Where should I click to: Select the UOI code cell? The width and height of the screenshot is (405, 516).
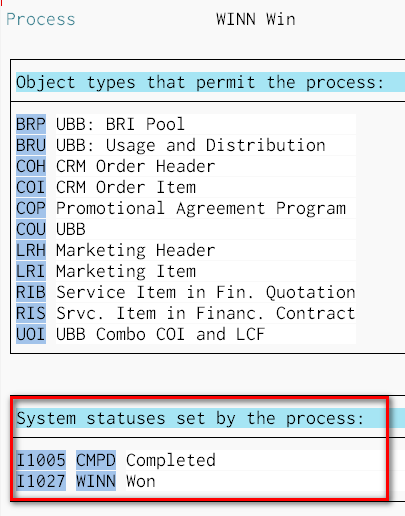click(x=31, y=334)
